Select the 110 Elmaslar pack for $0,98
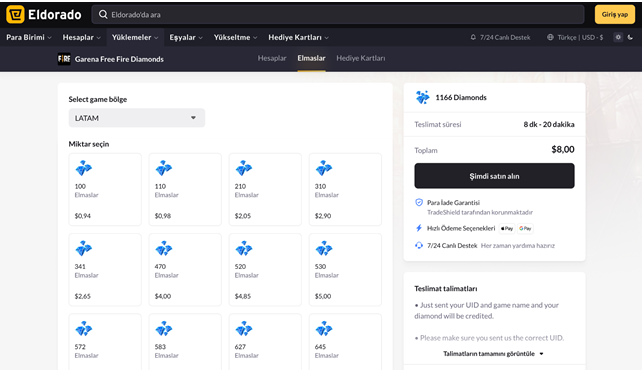The width and height of the screenshot is (643, 372). point(185,189)
